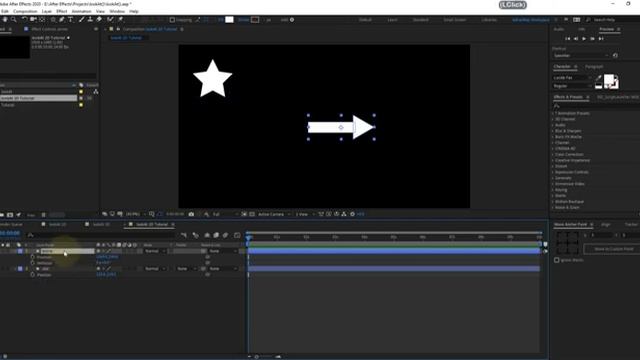Viewport: 640px width, 360px height.
Task: Play the preview with the play button
Action: click(x=584, y=39)
